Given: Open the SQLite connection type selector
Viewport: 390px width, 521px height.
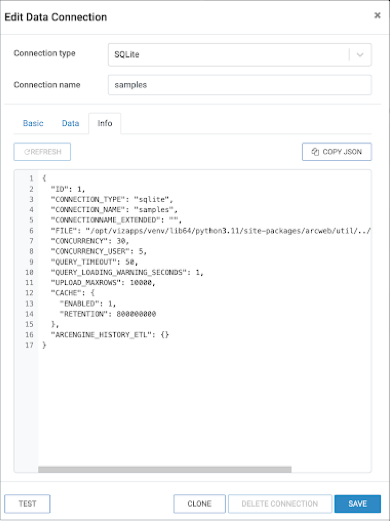Looking at the screenshot, I should tap(240, 54).
